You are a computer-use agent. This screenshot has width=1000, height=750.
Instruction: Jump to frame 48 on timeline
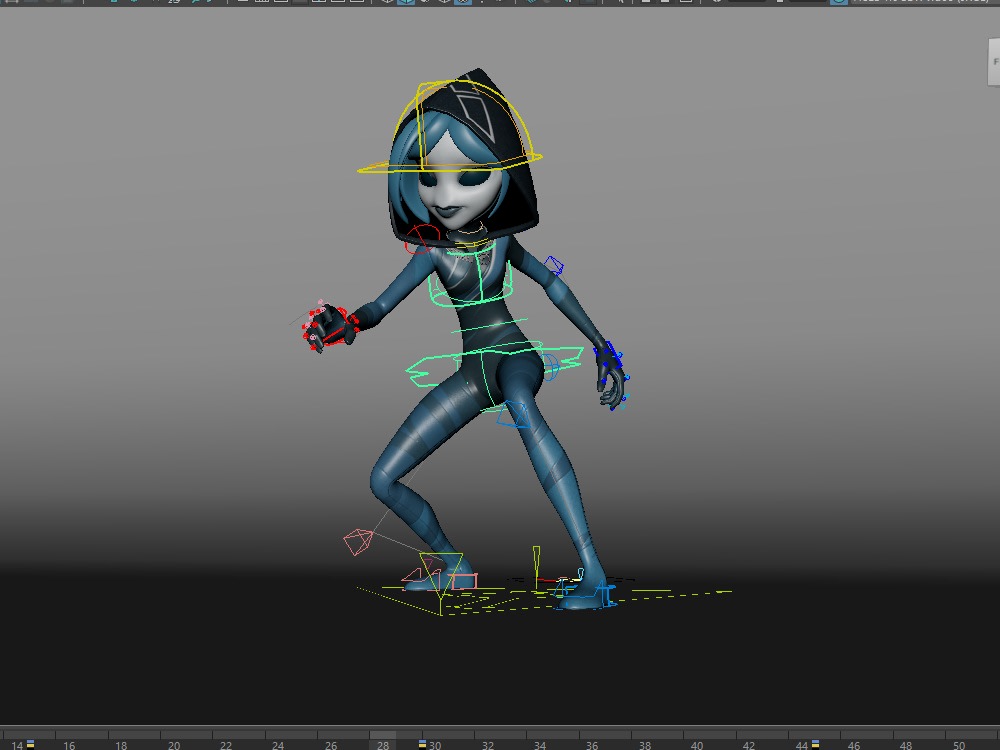pyautogui.click(x=906, y=745)
